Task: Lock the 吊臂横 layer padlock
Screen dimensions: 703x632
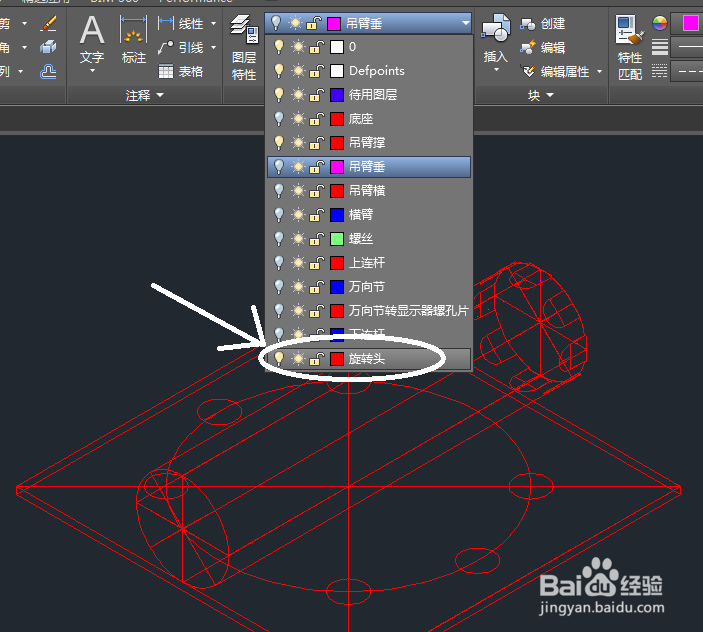Action: click(317, 191)
